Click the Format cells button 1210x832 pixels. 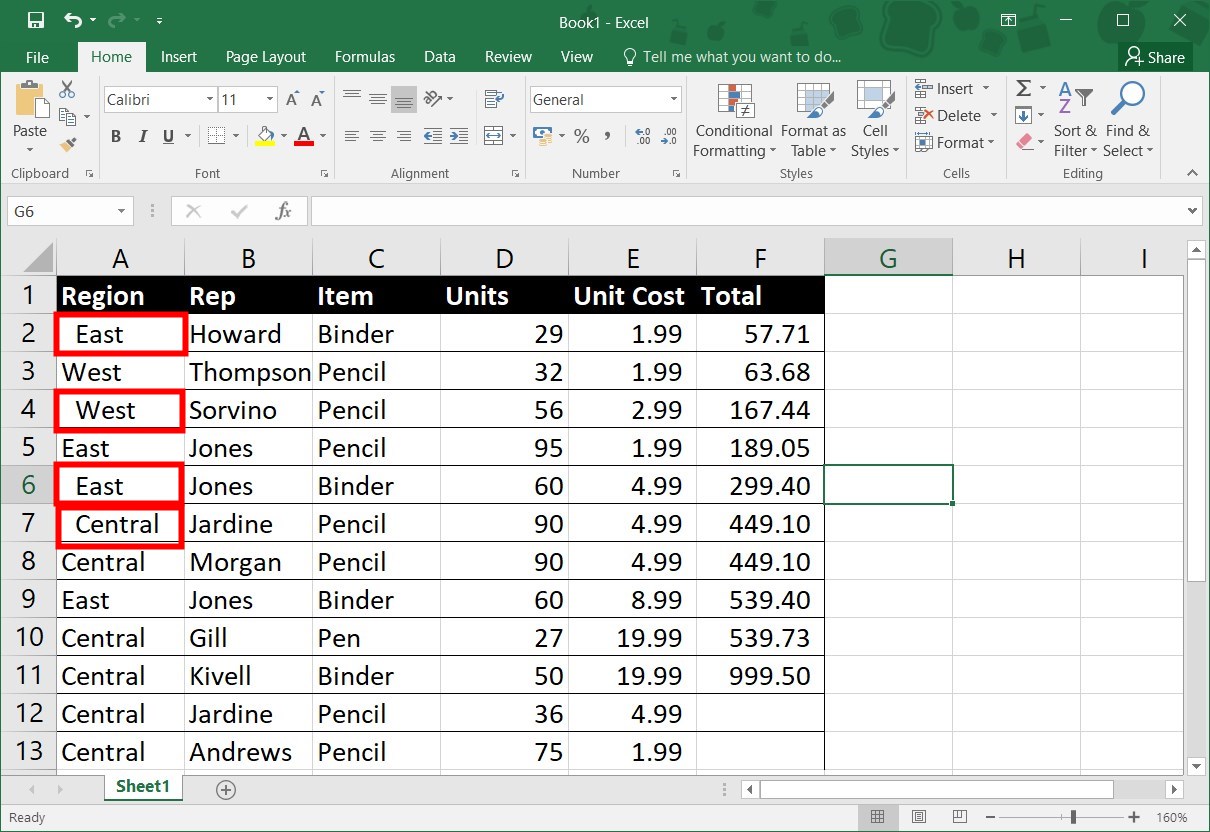(955, 143)
